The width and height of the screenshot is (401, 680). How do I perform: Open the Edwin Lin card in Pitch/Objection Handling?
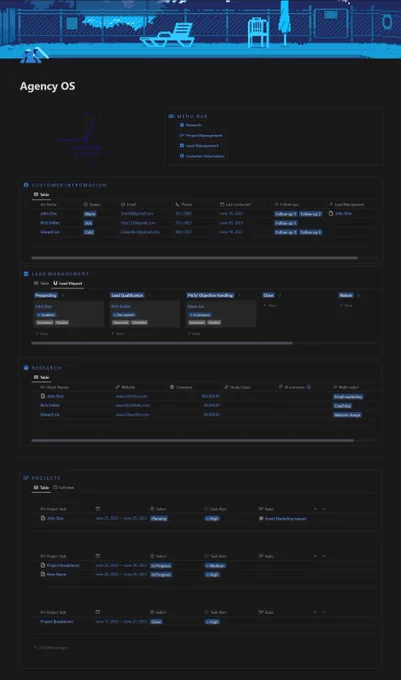click(221, 314)
